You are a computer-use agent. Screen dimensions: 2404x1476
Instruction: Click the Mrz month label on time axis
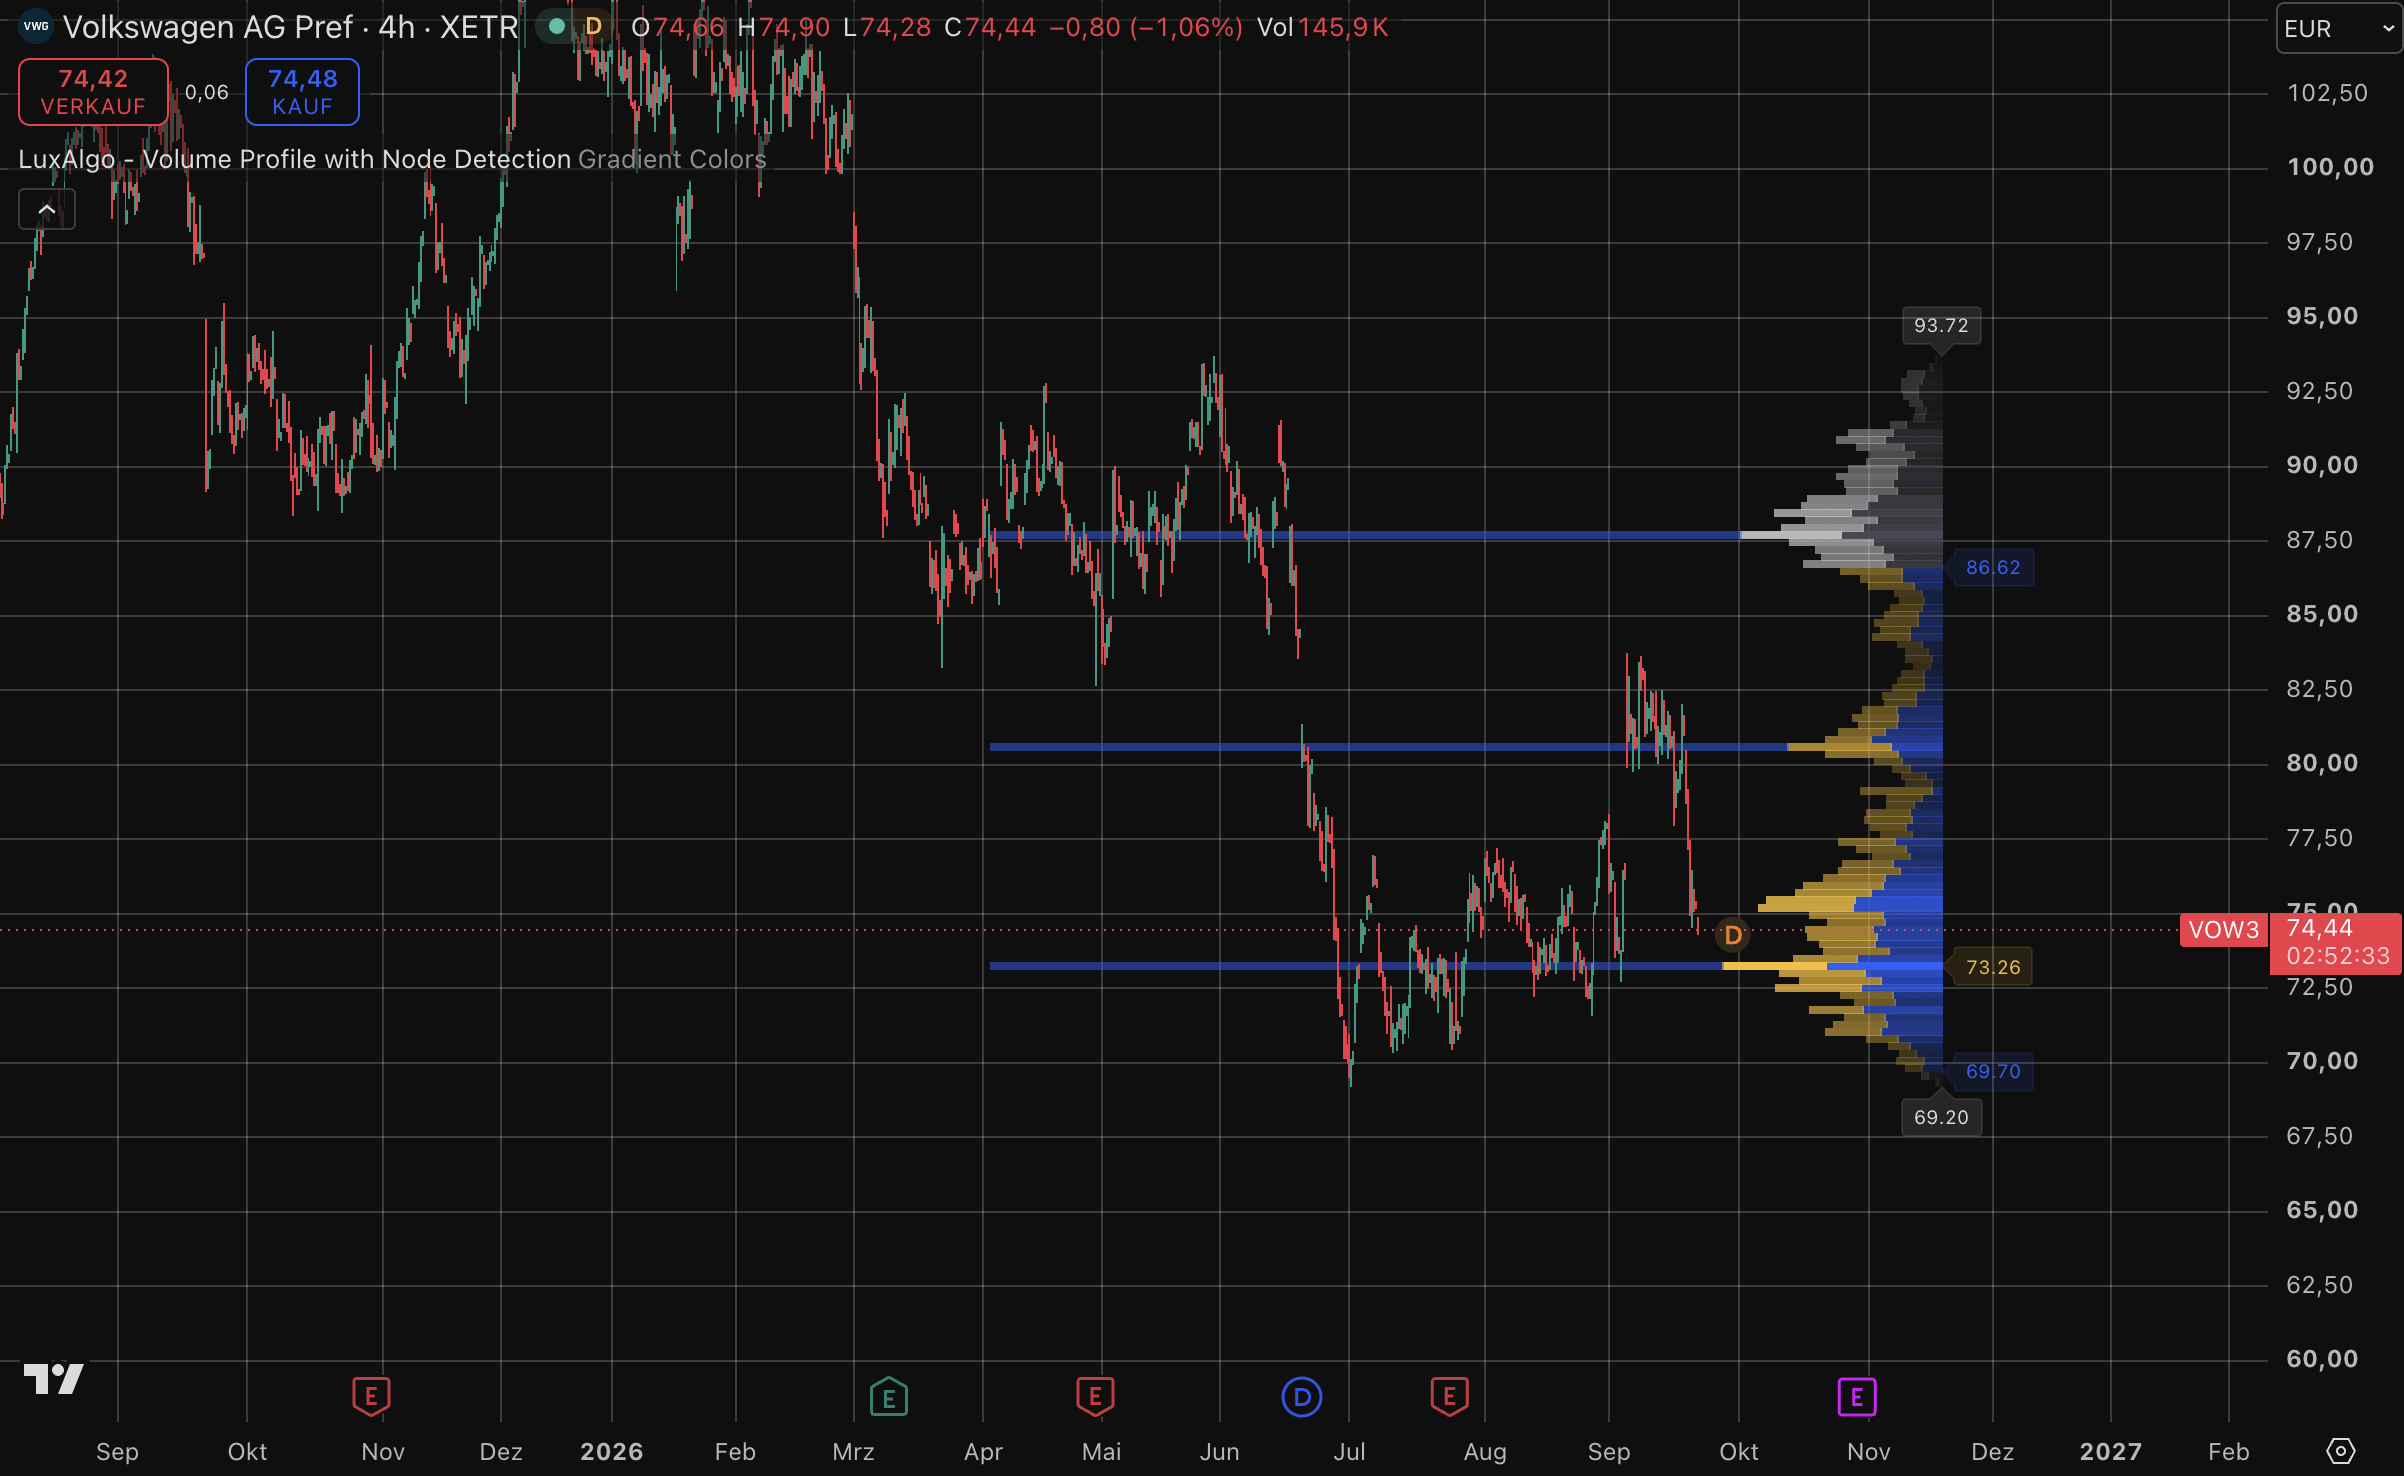click(x=853, y=1451)
